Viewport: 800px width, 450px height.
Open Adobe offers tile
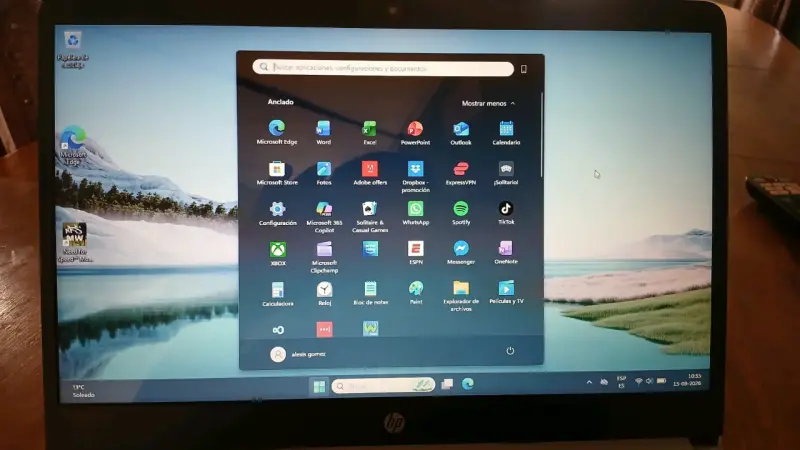[370, 173]
